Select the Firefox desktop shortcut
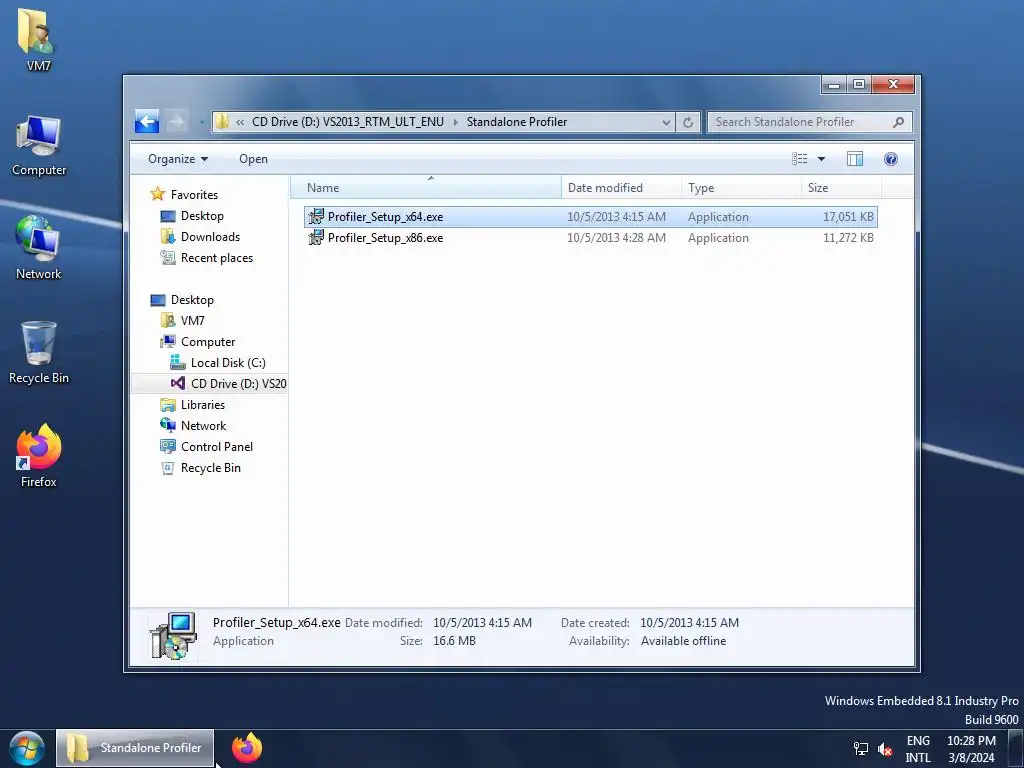This screenshot has height=768, width=1024. [39, 456]
